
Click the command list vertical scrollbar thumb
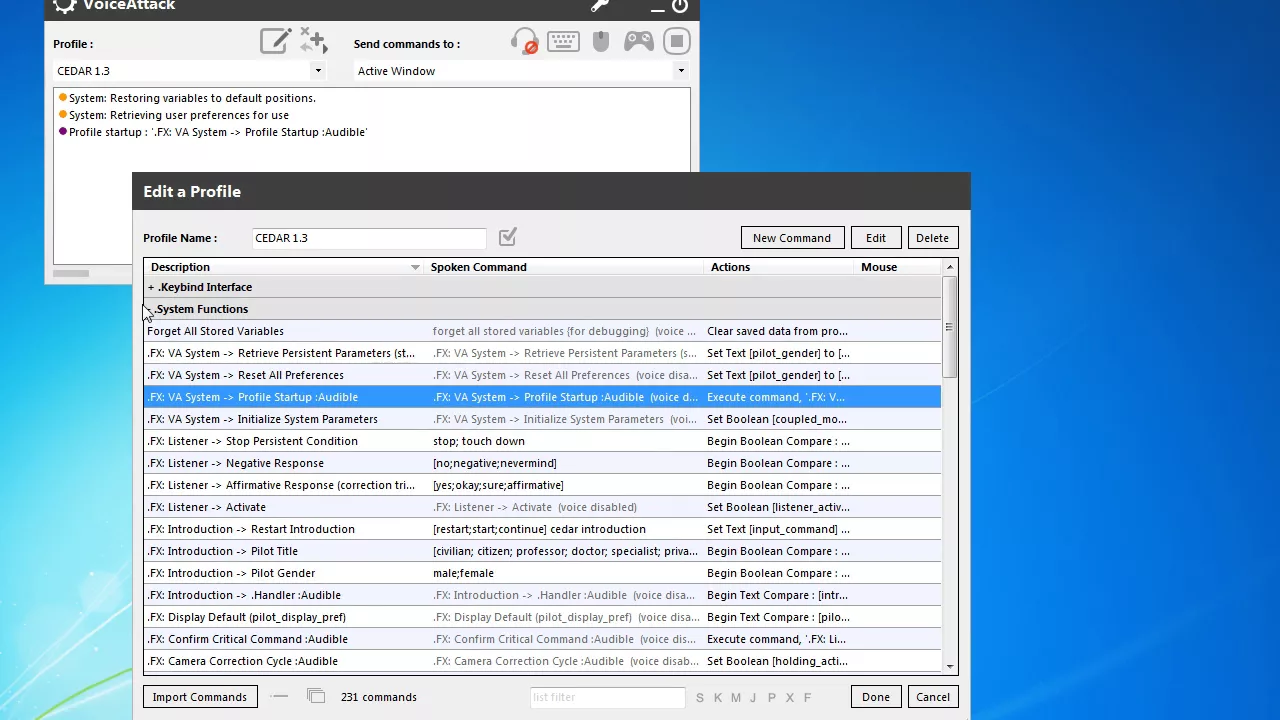[949, 327]
